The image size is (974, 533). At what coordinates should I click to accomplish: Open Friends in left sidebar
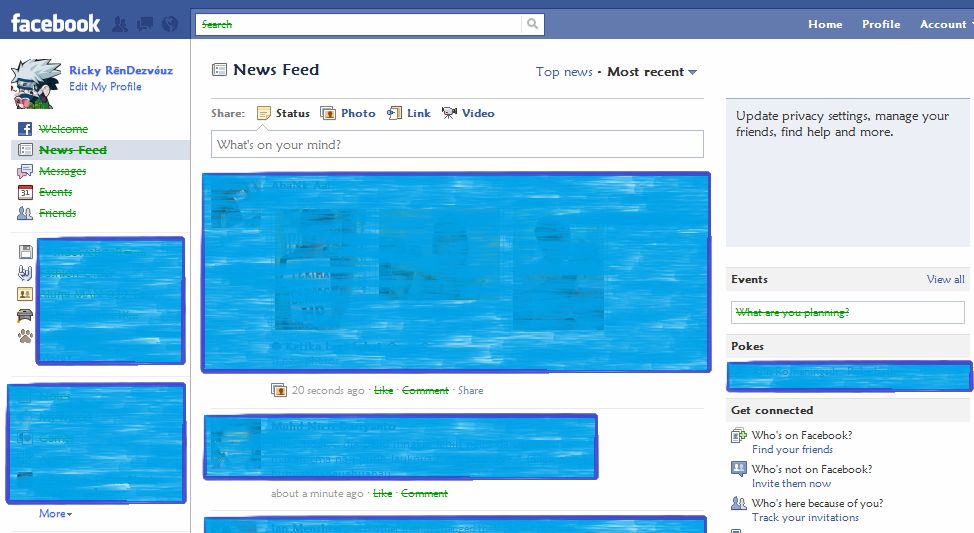(57, 213)
